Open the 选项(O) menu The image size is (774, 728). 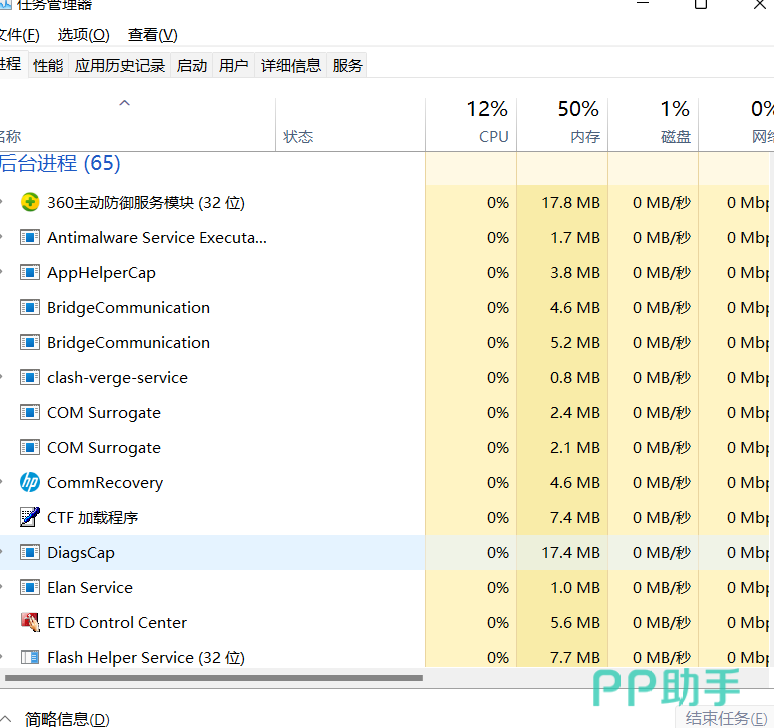tap(83, 35)
